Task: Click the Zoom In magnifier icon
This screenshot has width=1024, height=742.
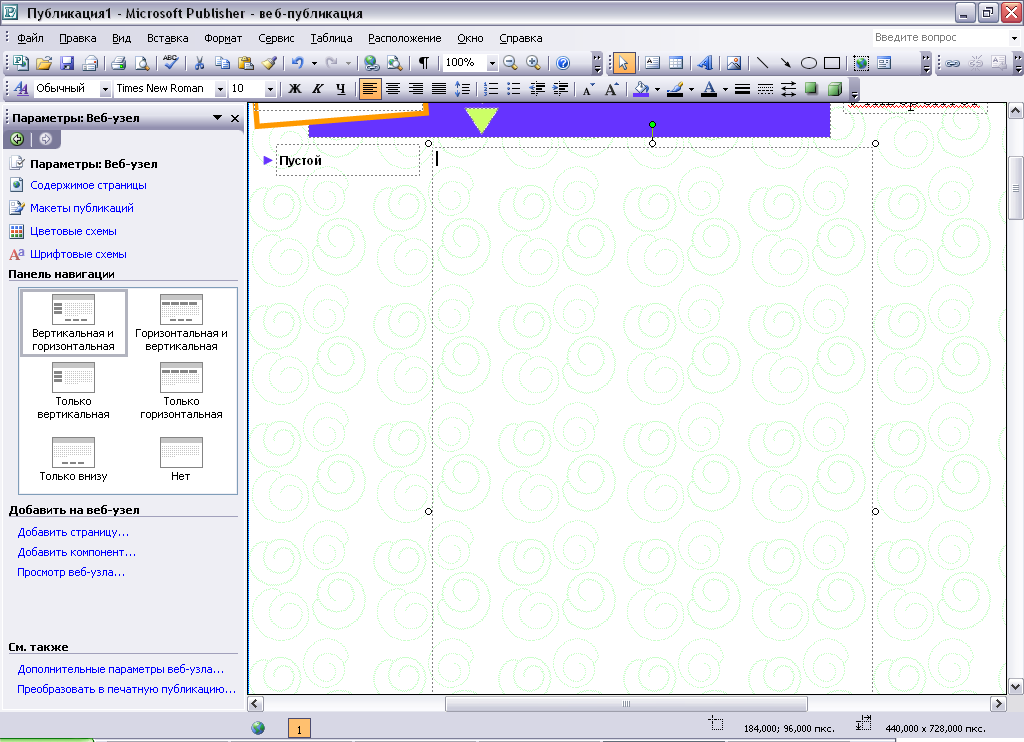Action: [534, 63]
